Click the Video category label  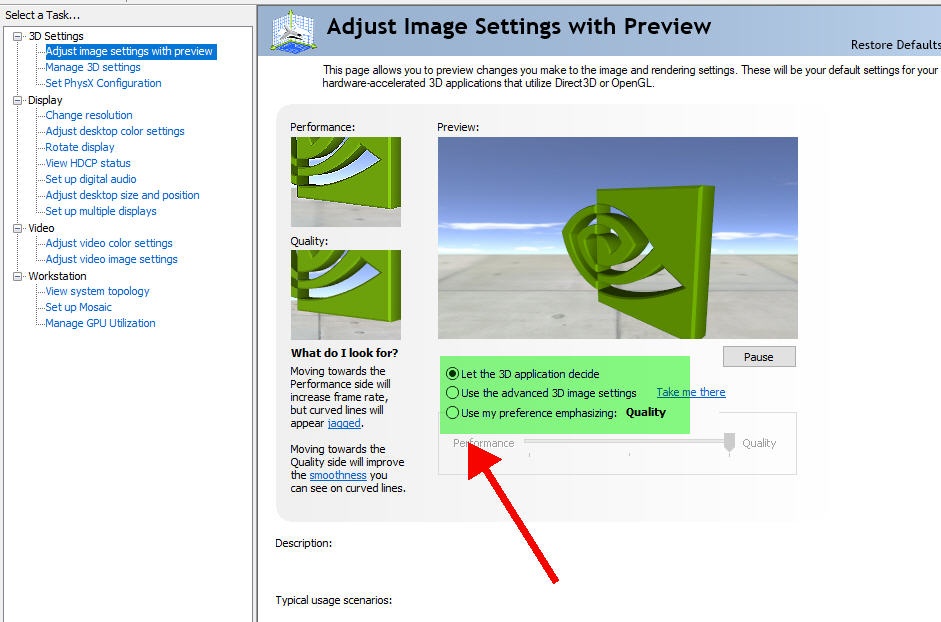pyautogui.click(x=41, y=228)
